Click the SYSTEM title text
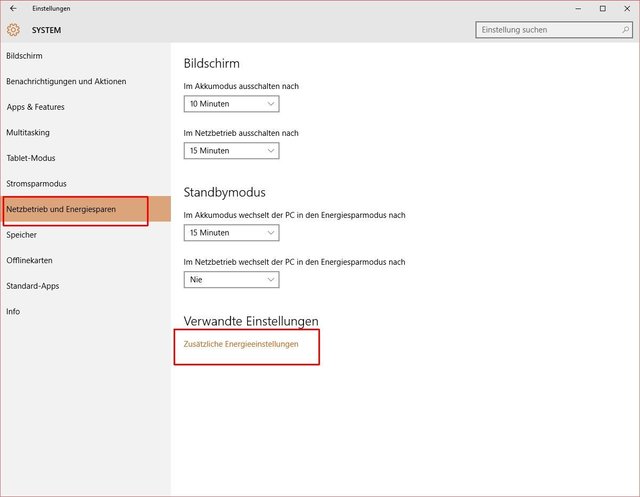This screenshot has height=497, width=640. click(47, 30)
